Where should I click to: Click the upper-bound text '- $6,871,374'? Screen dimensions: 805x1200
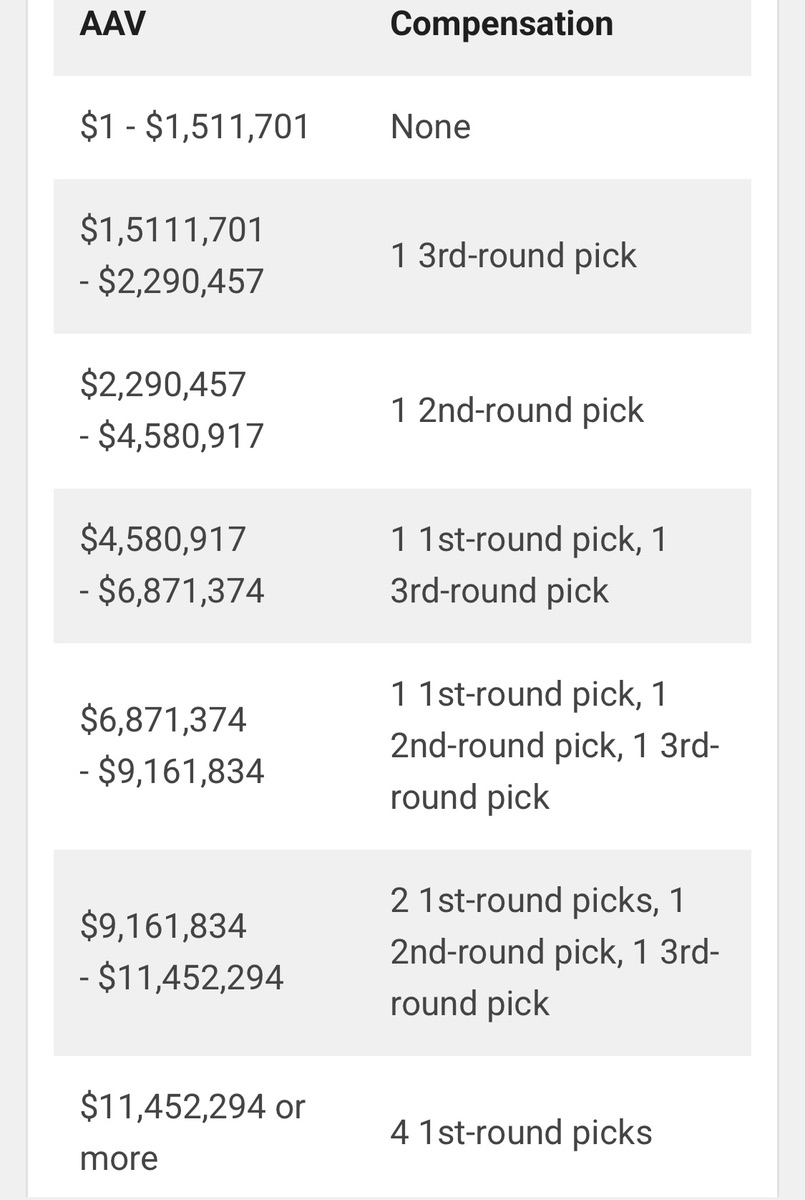click(x=172, y=591)
